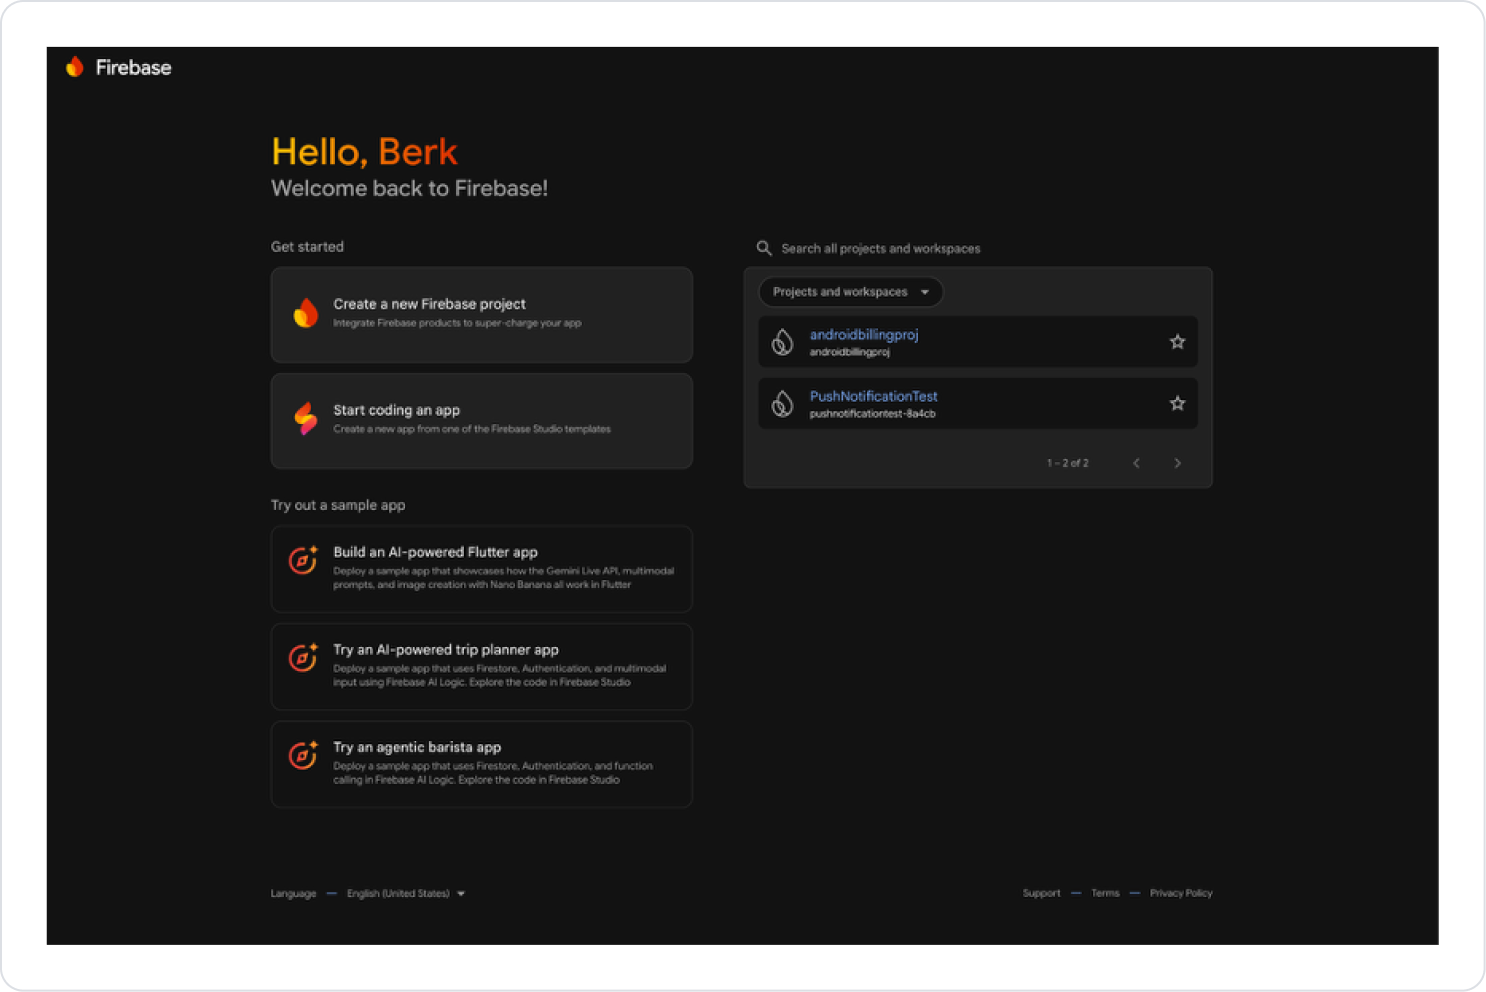Open Try an AI-powered trip planner app
This screenshot has width=1486, height=992.
click(x=481, y=666)
